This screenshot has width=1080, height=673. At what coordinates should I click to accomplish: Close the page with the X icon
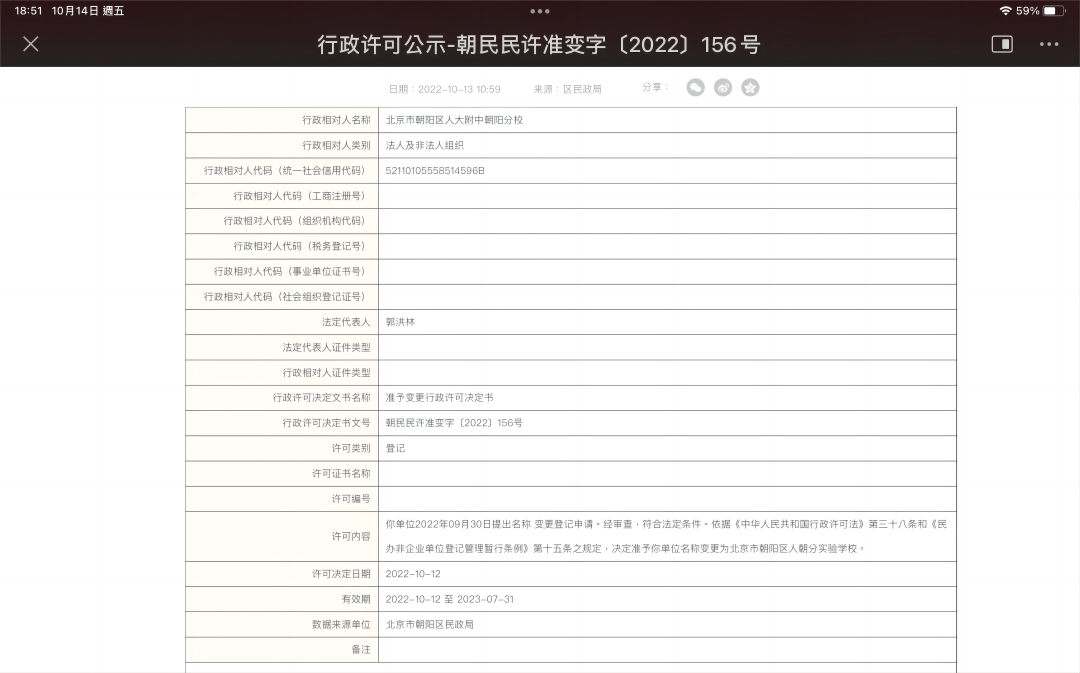point(30,44)
